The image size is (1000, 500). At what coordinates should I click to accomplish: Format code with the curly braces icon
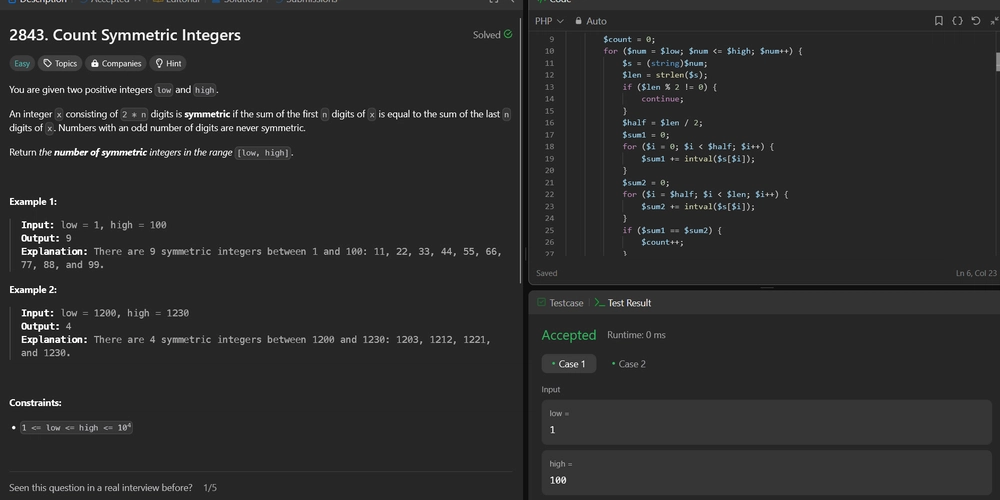coord(957,21)
